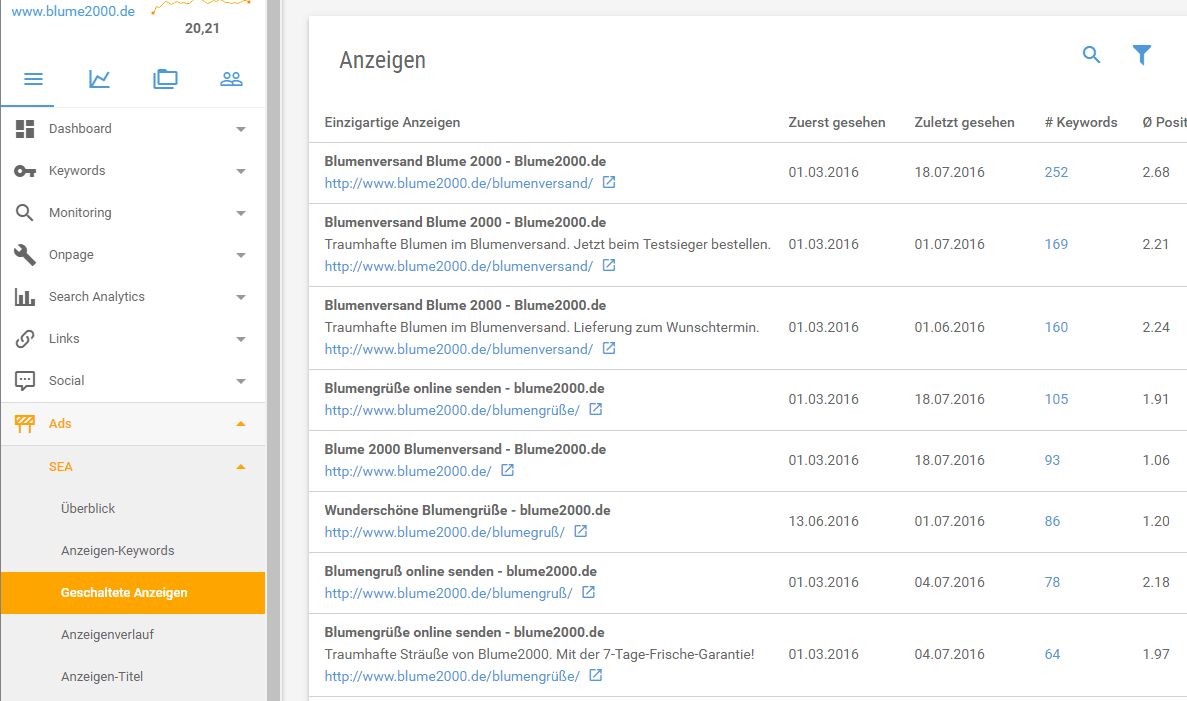Open external link icon of 252-keyword ad

(609, 182)
